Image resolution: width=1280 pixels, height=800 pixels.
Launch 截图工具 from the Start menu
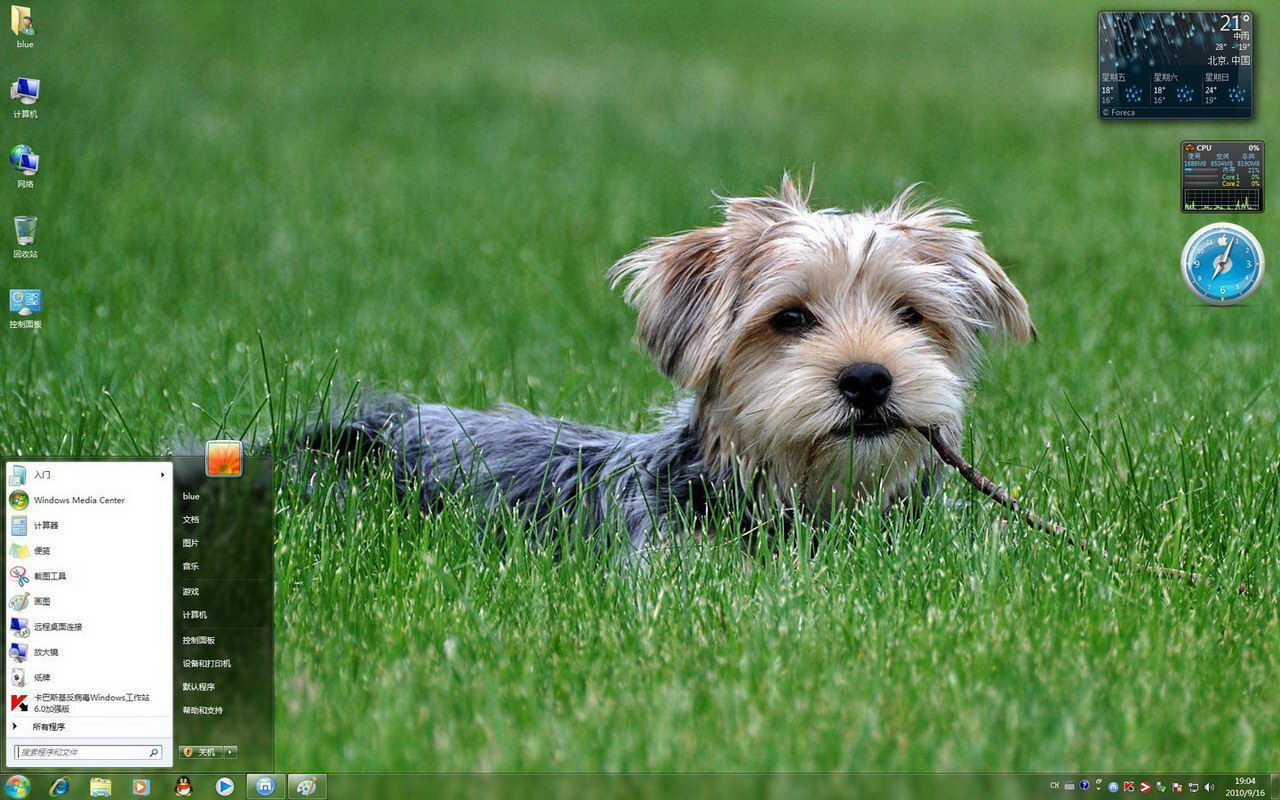[x=49, y=577]
